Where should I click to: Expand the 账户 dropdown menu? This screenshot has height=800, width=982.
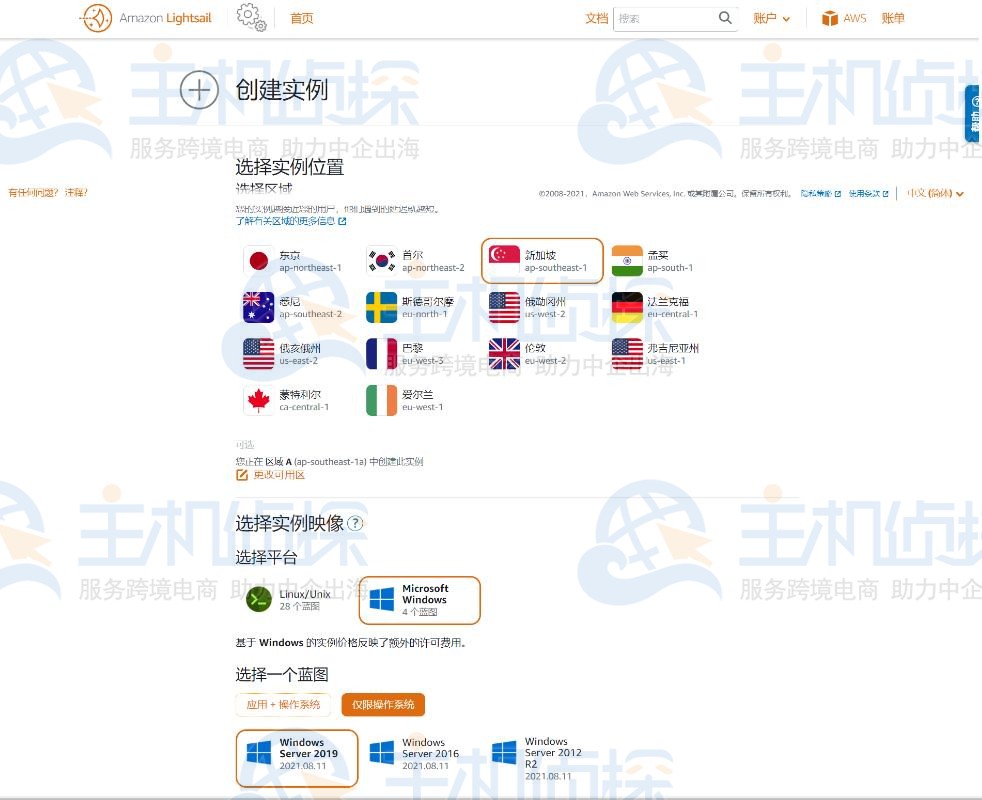tap(771, 18)
